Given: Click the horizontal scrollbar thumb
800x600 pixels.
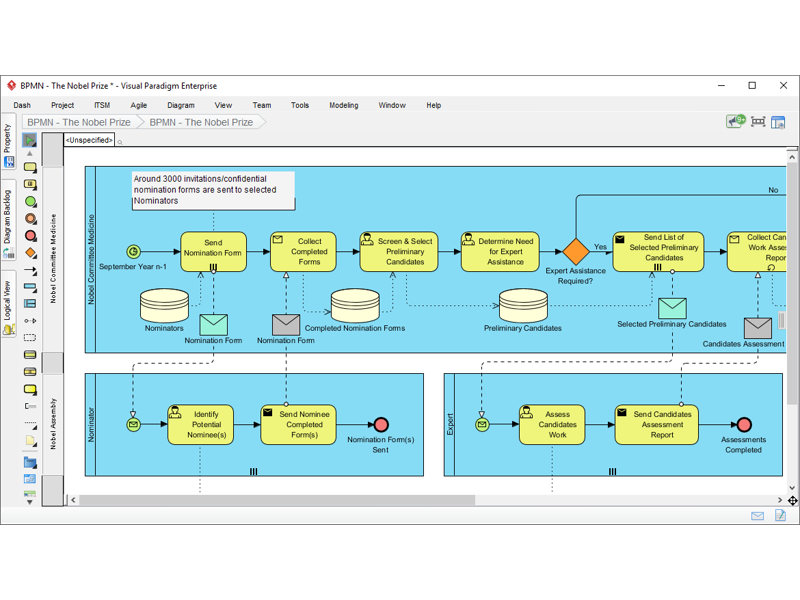Looking at the screenshot, I should coord(277,500).
